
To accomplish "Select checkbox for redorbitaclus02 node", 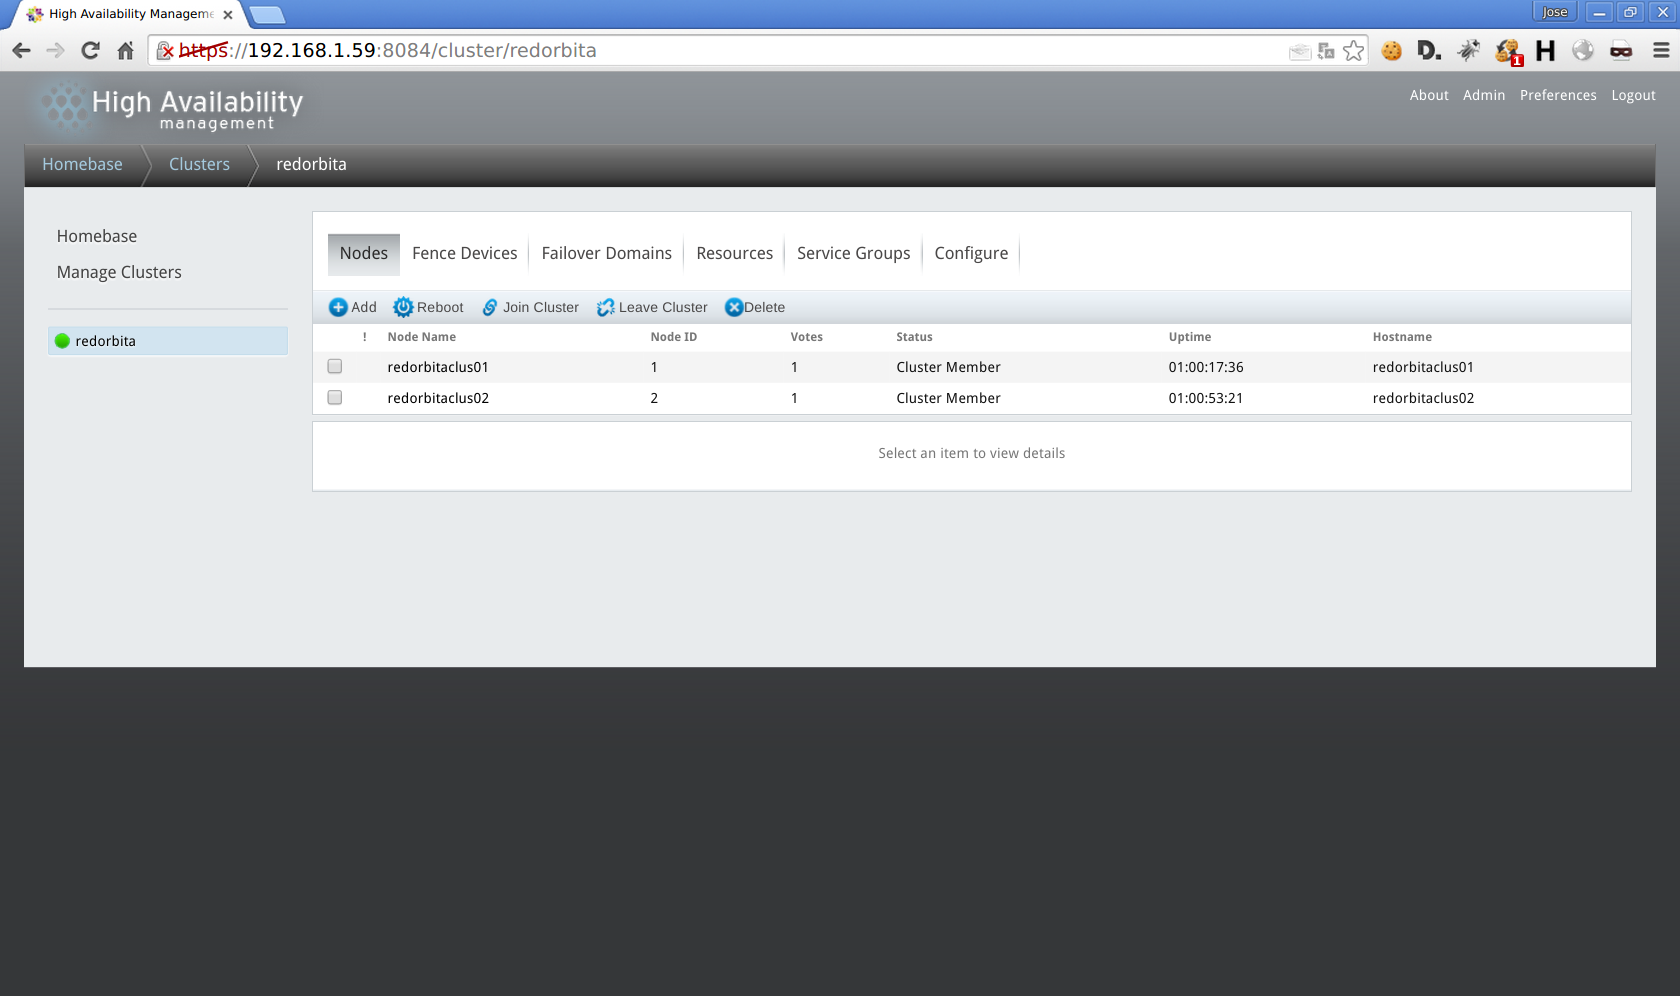I will coord(335,398).
